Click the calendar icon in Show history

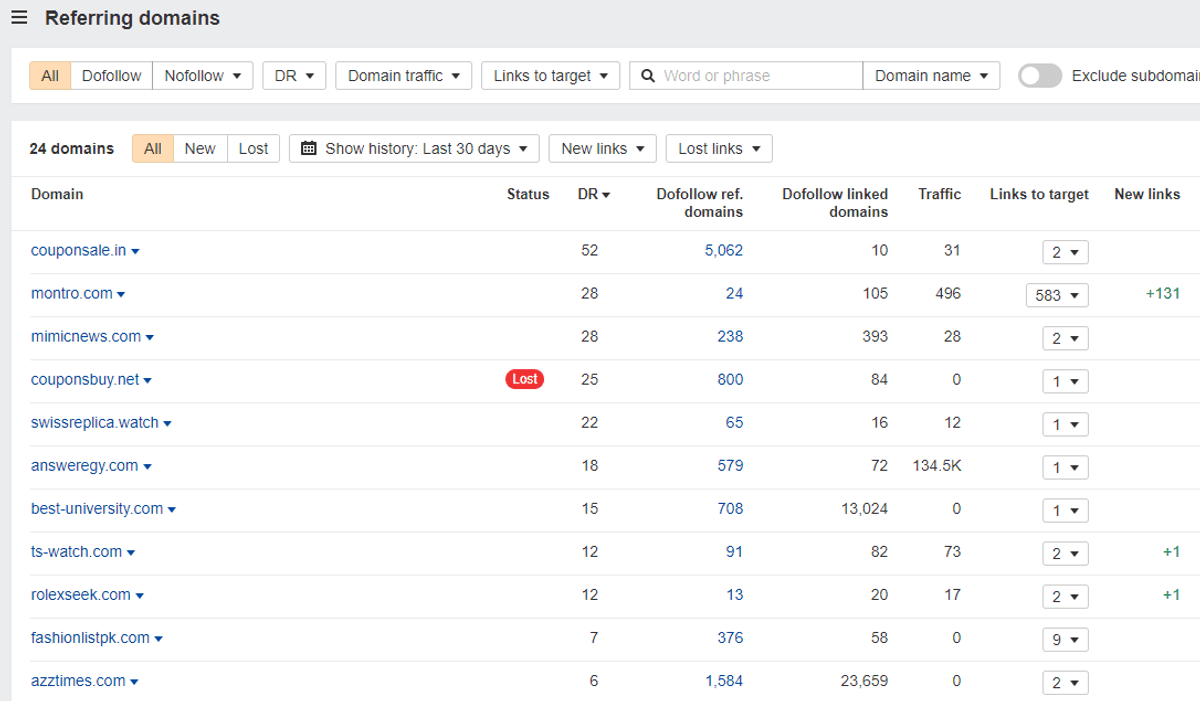point(309,148)
